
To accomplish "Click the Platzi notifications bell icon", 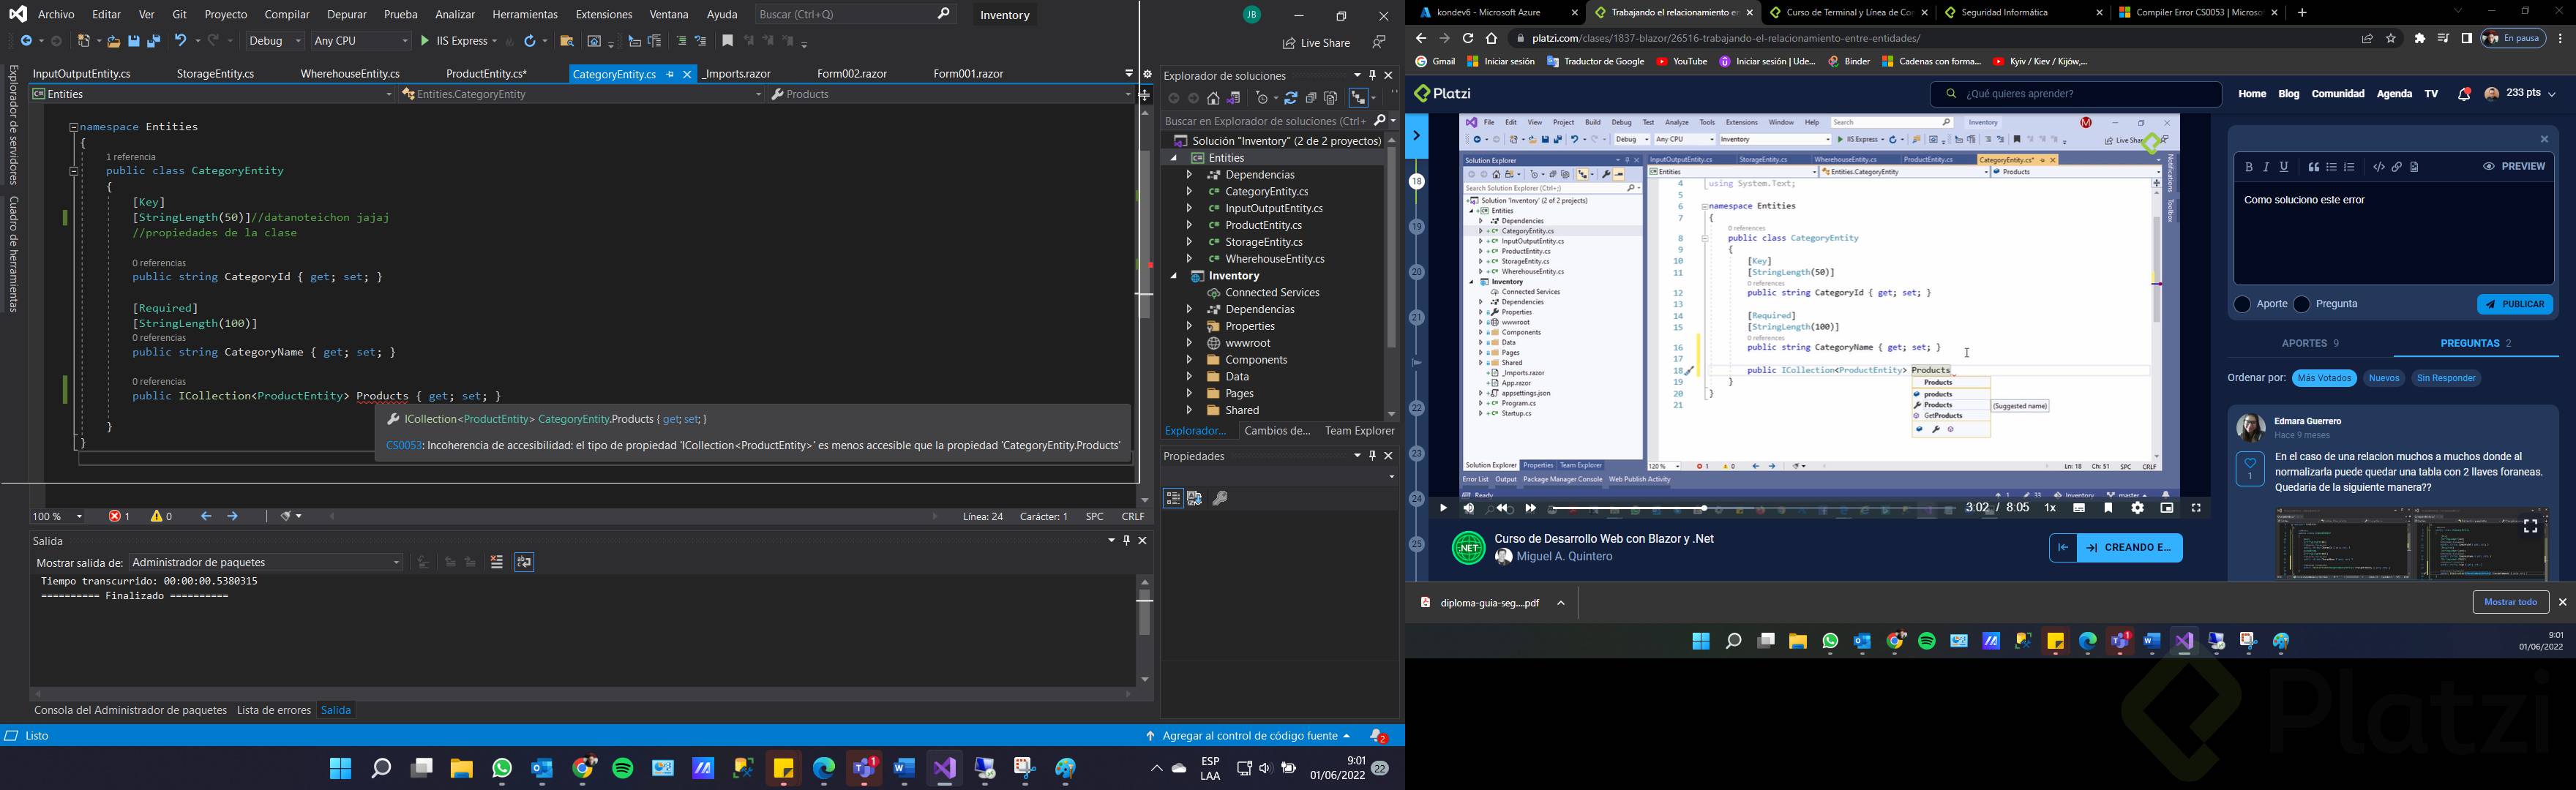I will click(x=2463, y=95).
